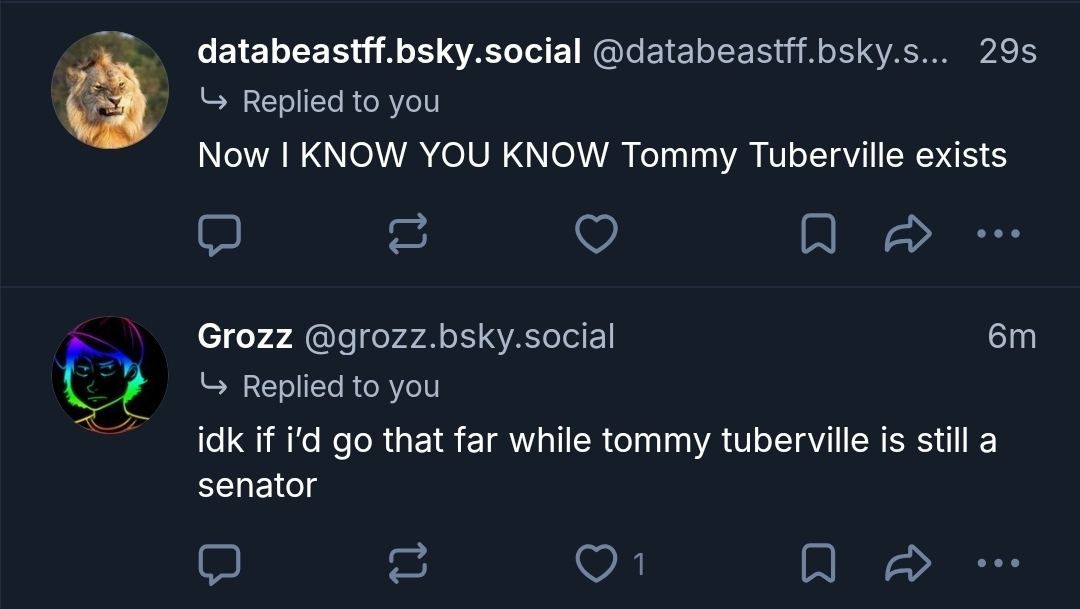Share databeastff's post
The height and width of the screenshot is (609, 1080).
pos(908,234)
